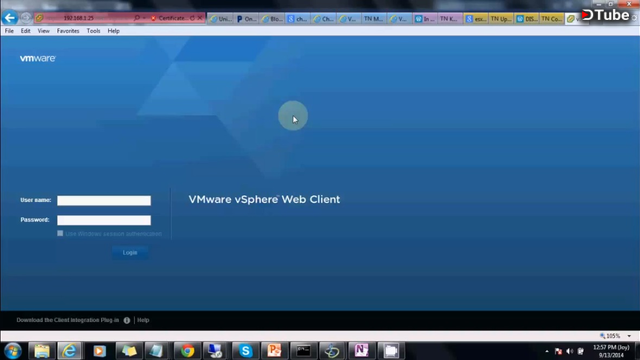Open the Help menu in menu bar
This screenshot has height=360, width=640.
[113, 31]
